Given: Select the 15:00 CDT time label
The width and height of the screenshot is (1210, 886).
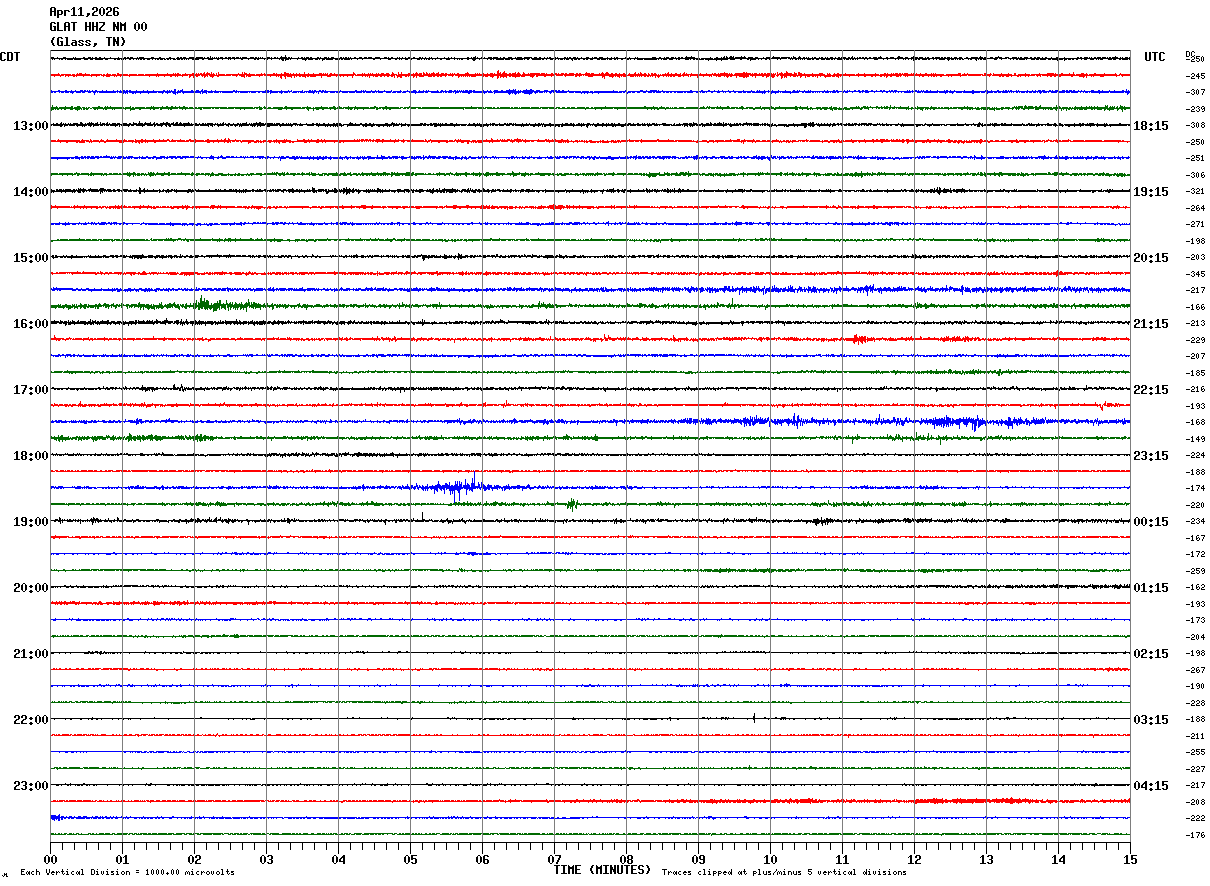Looking at the screenshot, I should click(31, 258).
